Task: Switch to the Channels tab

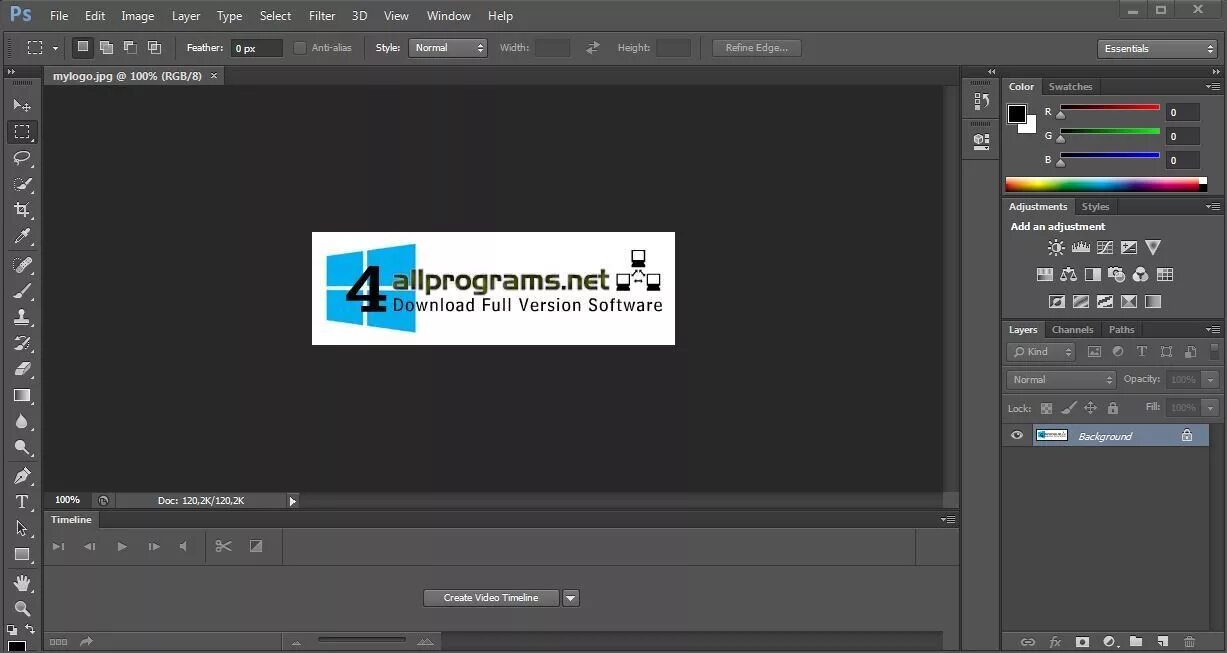Action: coord(1072,329)
